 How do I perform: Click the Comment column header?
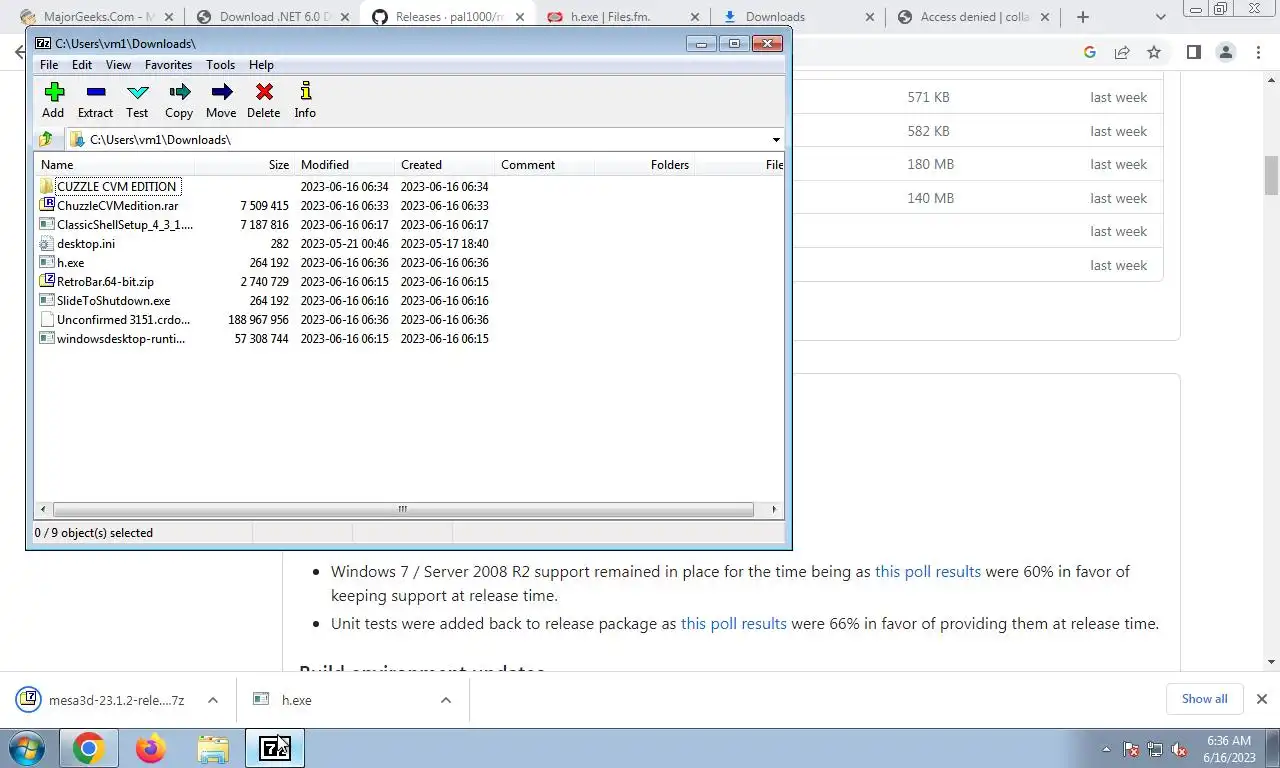tap(544, 165)
